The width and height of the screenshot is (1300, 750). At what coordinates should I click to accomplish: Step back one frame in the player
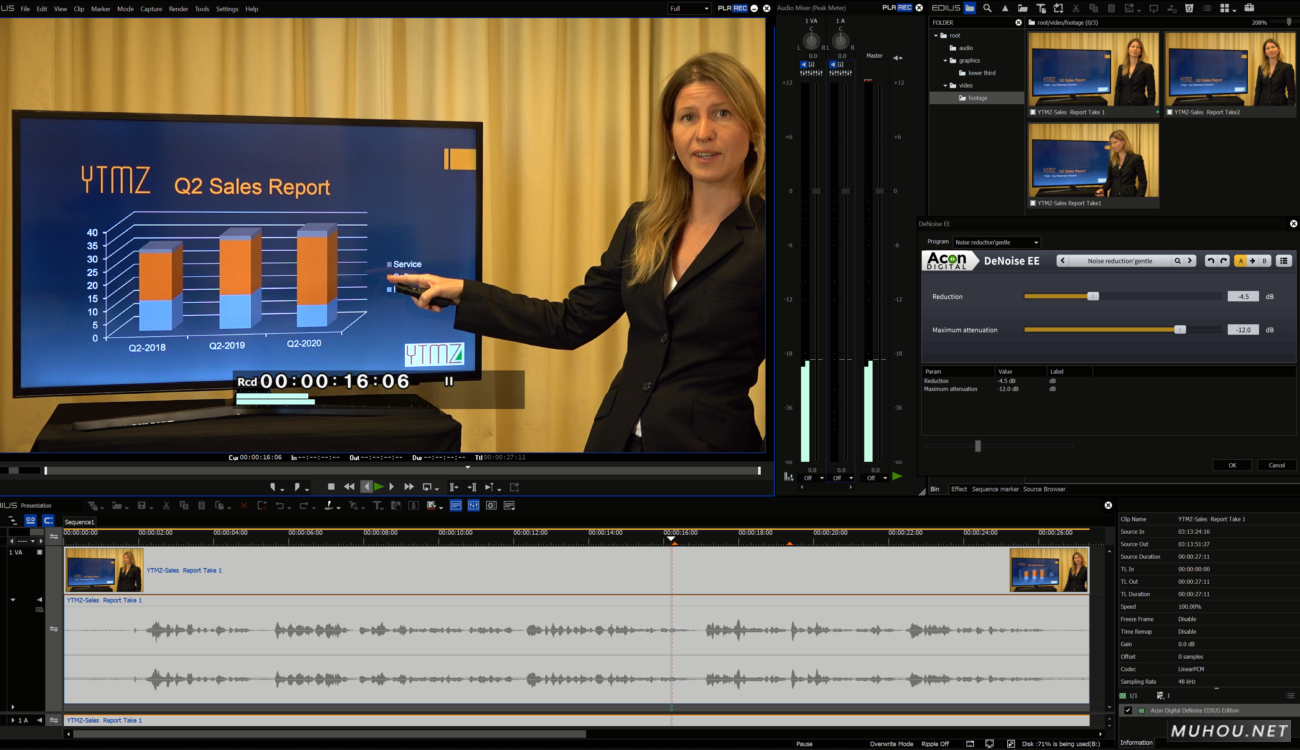coord(366,487)
